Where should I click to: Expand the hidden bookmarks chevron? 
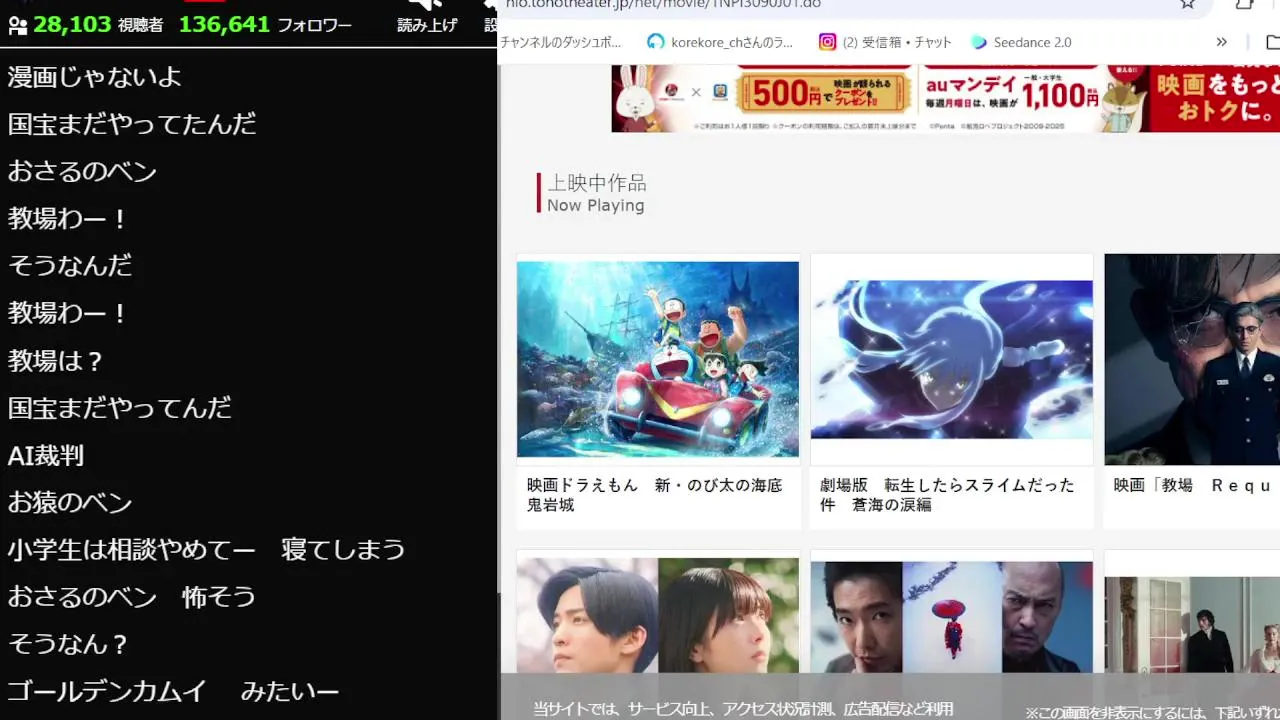coord(1221,42)
